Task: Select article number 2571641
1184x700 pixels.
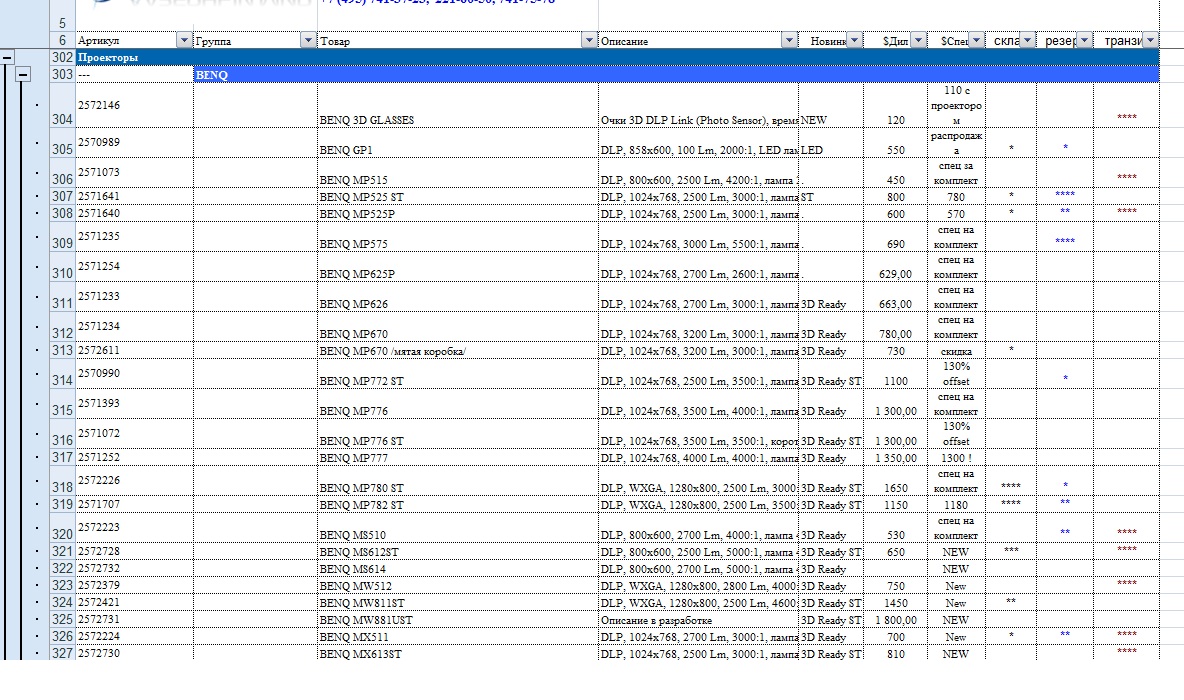Action: tap(134, 196)
